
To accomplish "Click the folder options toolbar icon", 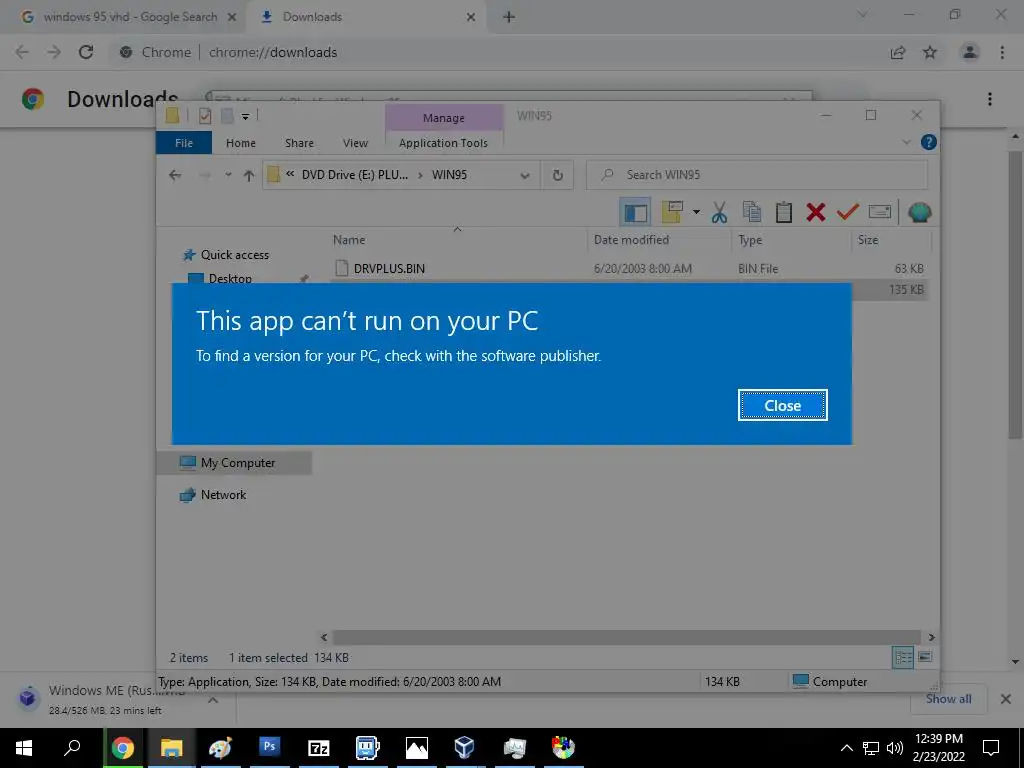I will (x=671, y=212).
